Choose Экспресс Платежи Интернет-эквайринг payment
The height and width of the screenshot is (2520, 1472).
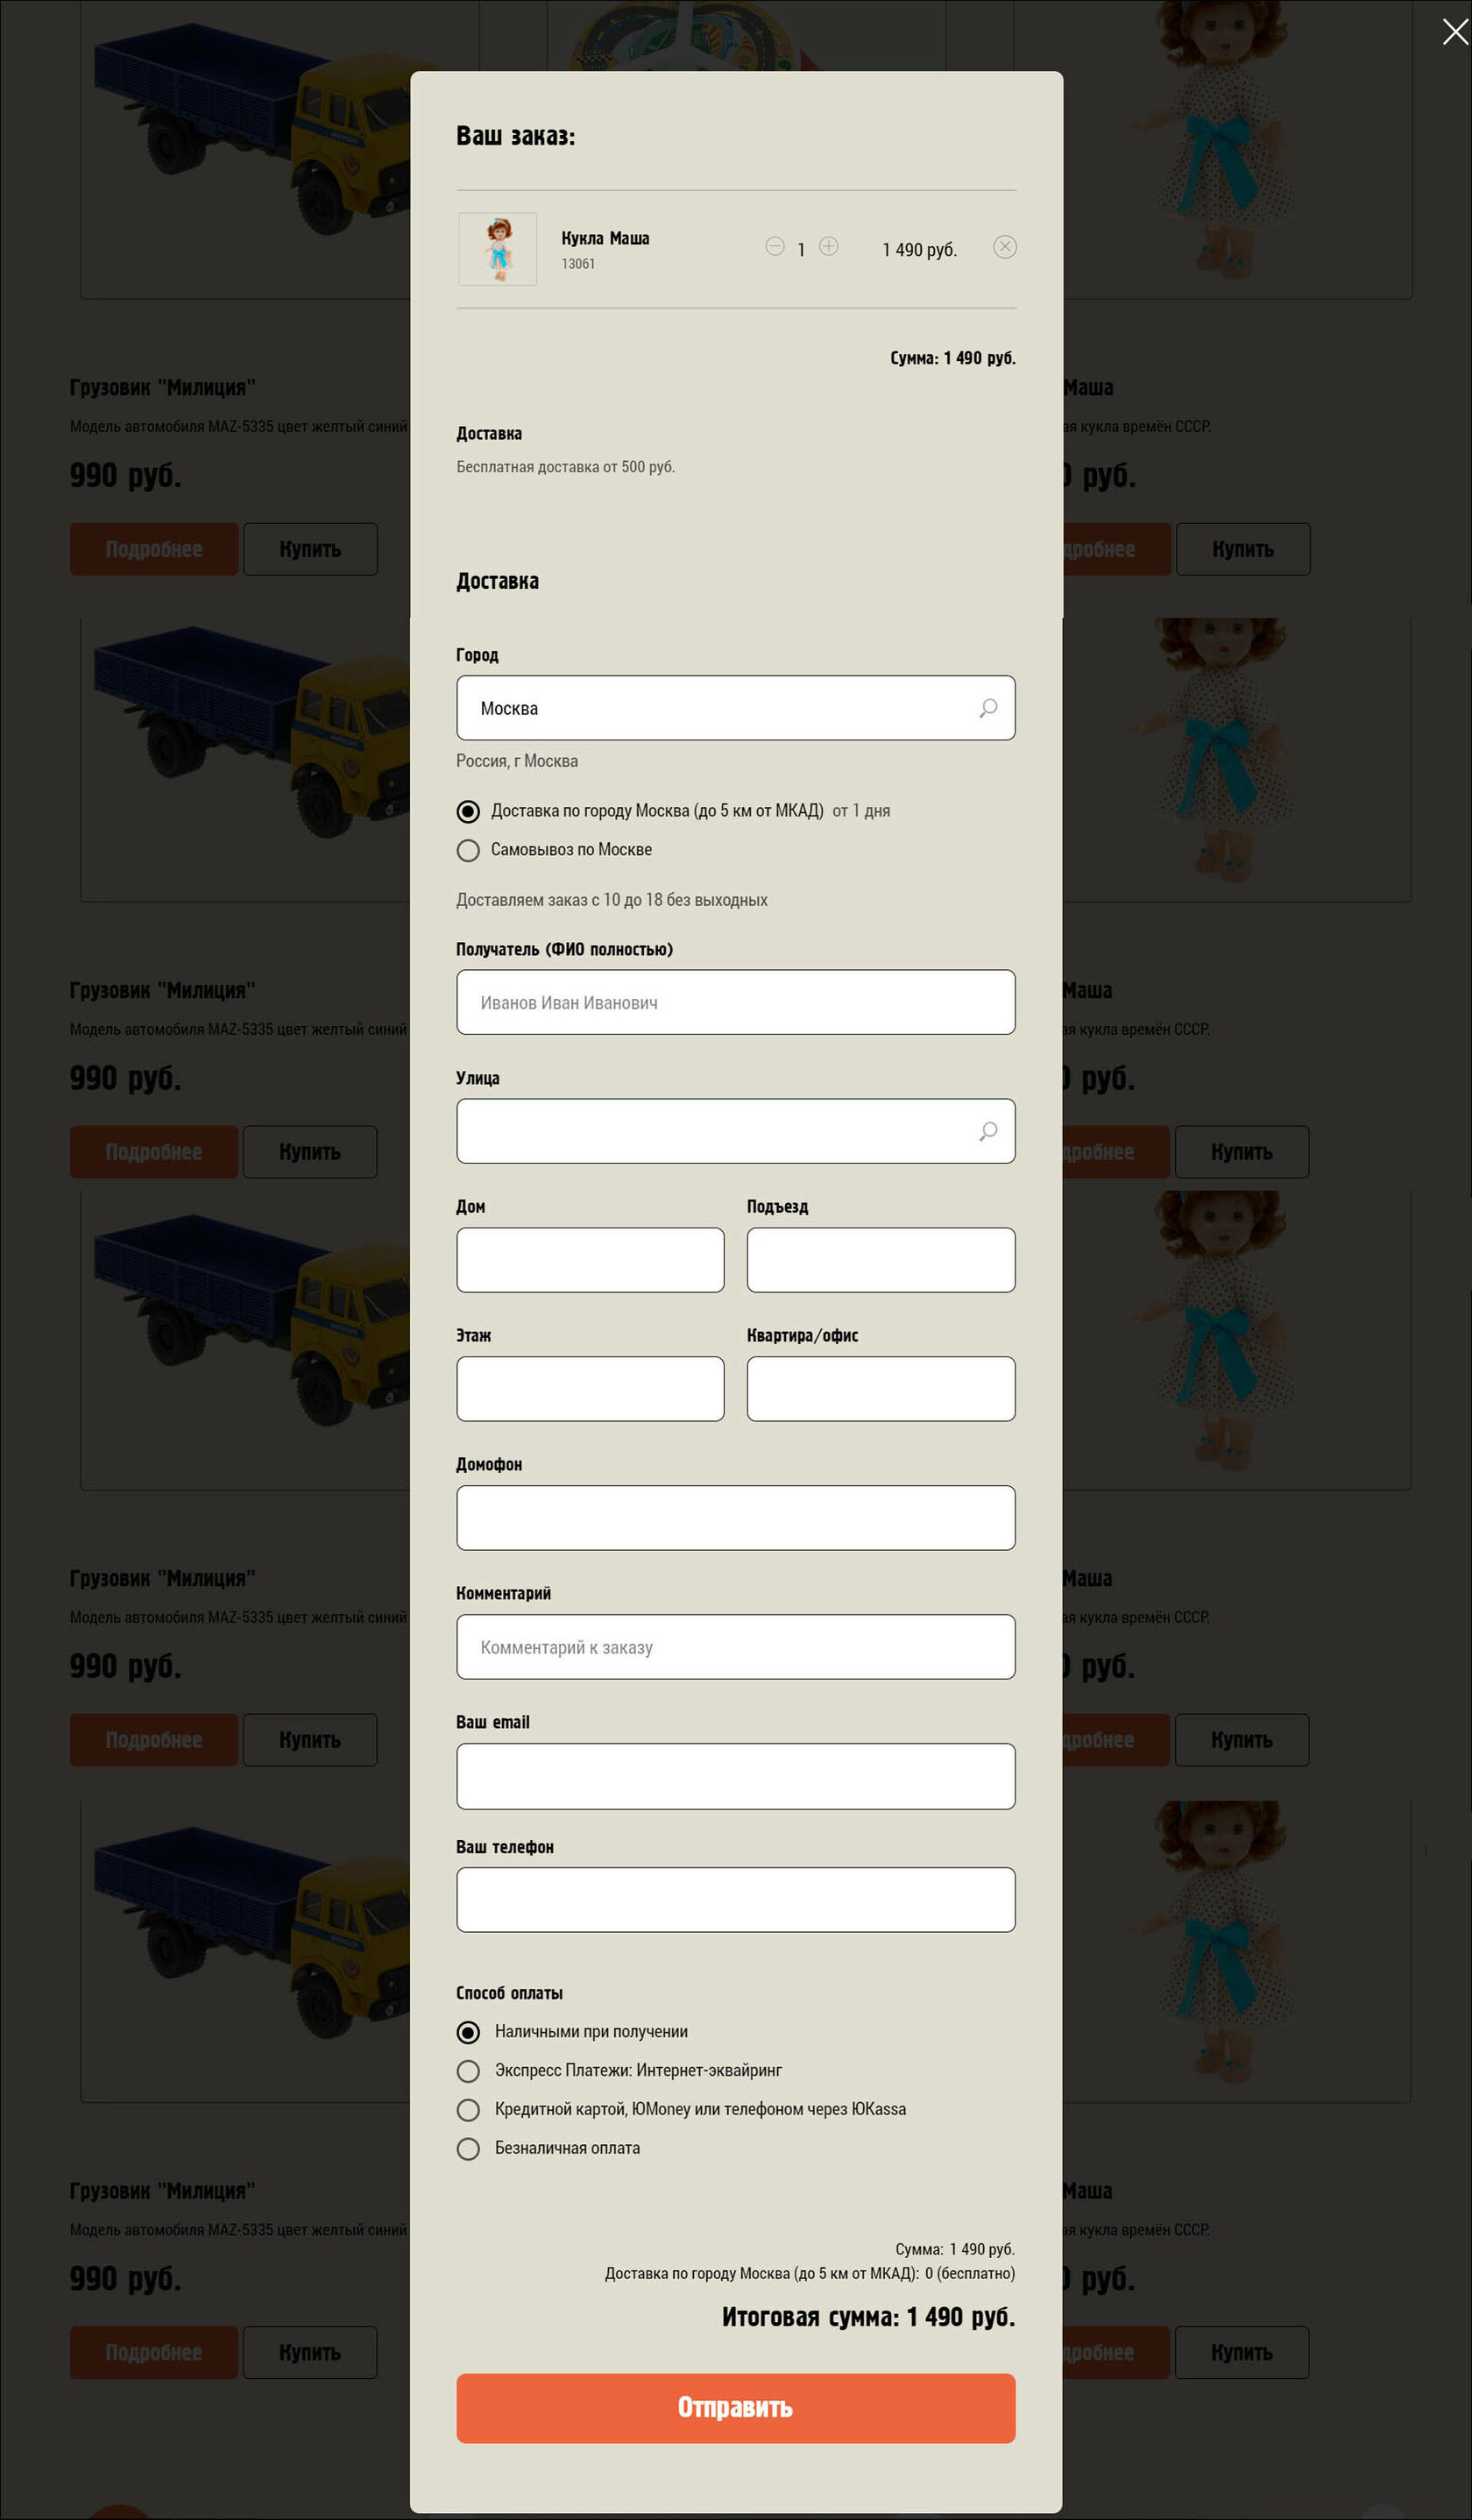point(468,2071)
